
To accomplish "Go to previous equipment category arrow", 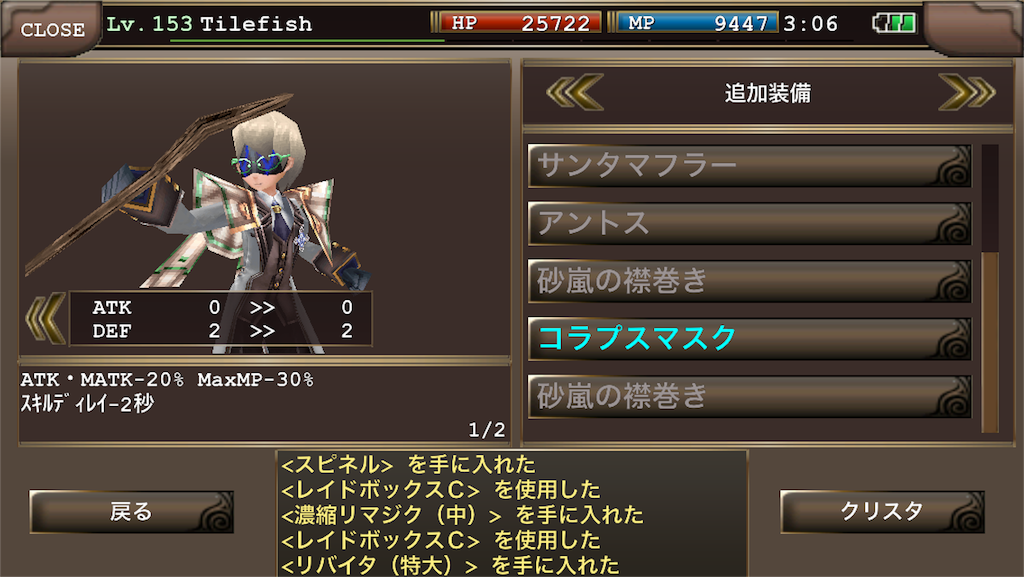I will (575, 92).
